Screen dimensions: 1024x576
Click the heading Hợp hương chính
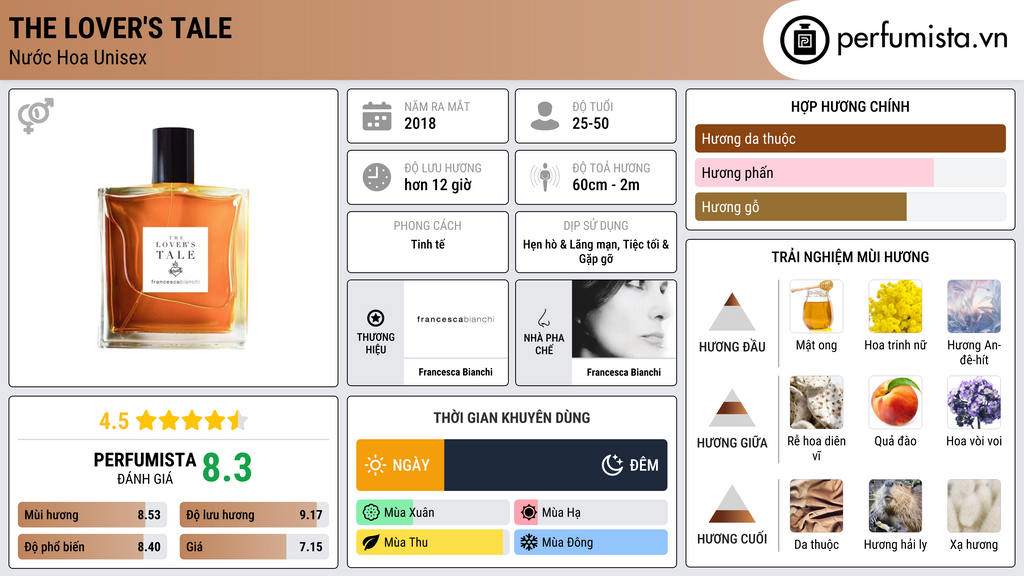(850, 106)
